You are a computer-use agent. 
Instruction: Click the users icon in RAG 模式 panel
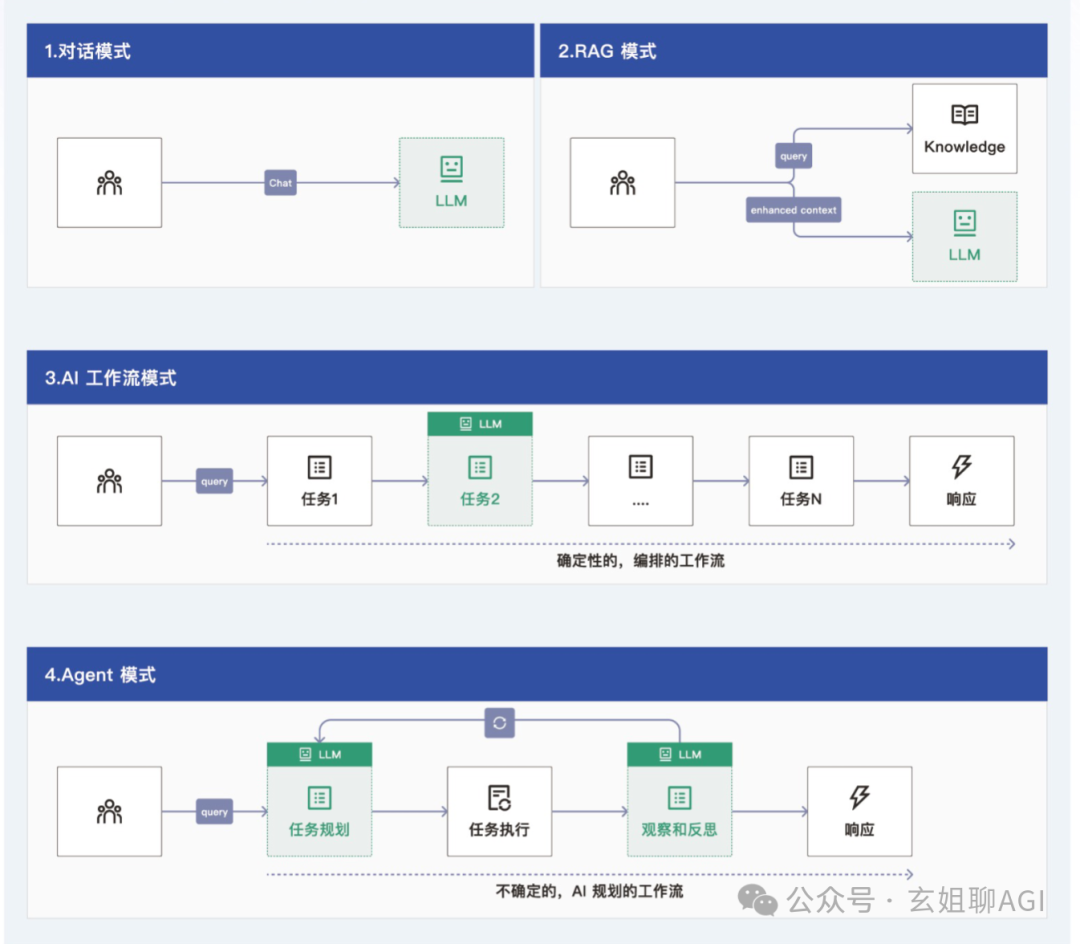[x=623, y=182]
